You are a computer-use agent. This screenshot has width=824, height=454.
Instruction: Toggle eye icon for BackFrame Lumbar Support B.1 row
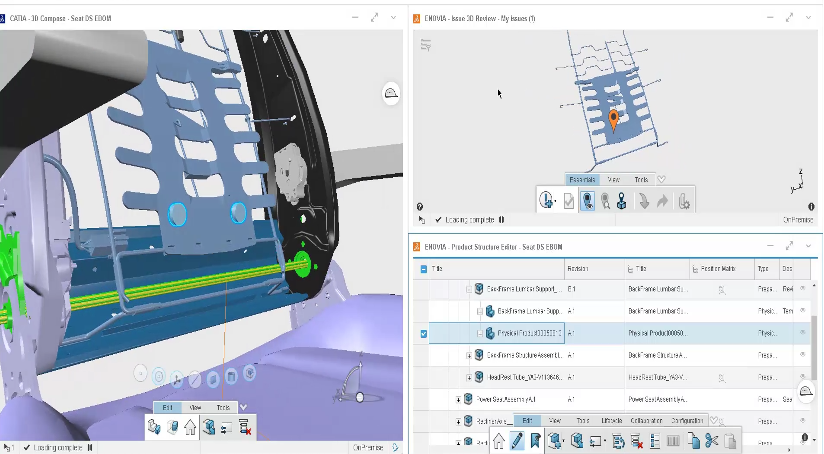(x=802, y=288)
